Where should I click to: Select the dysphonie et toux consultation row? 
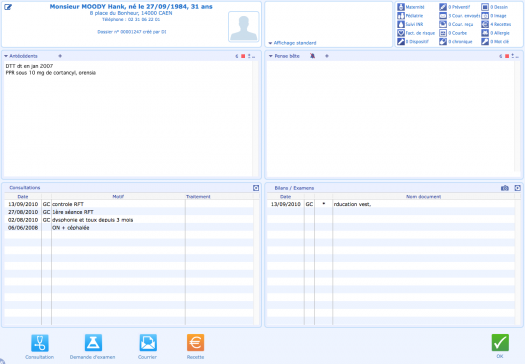(x=129, y=220)
